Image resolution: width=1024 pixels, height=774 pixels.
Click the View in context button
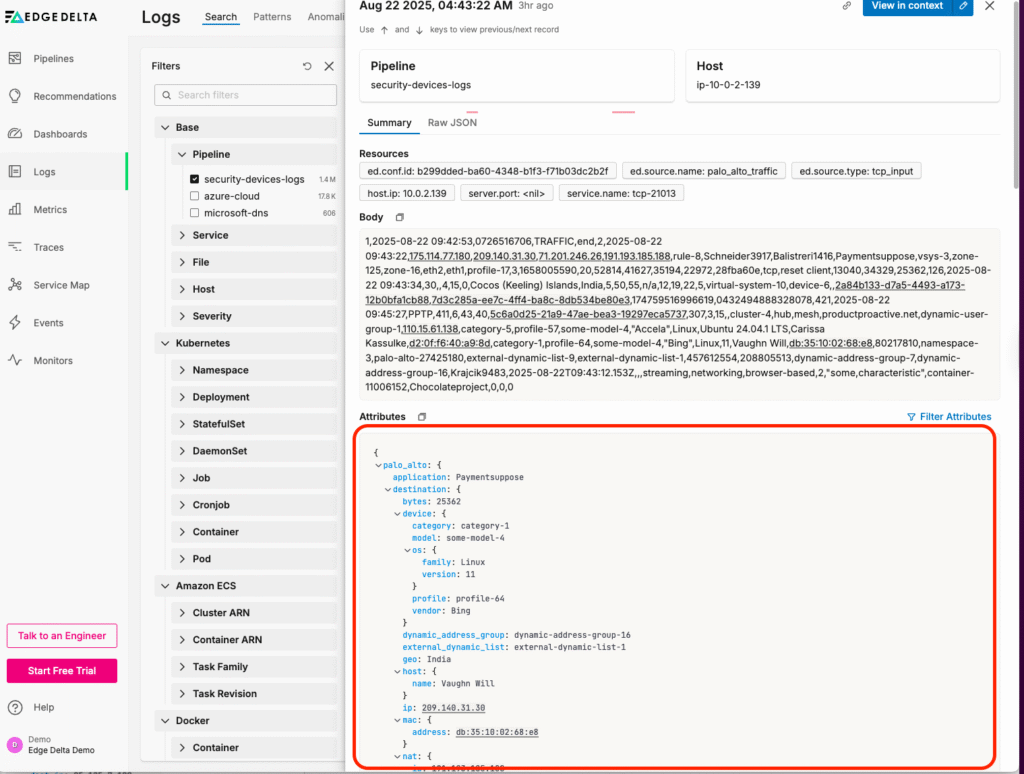906,6
